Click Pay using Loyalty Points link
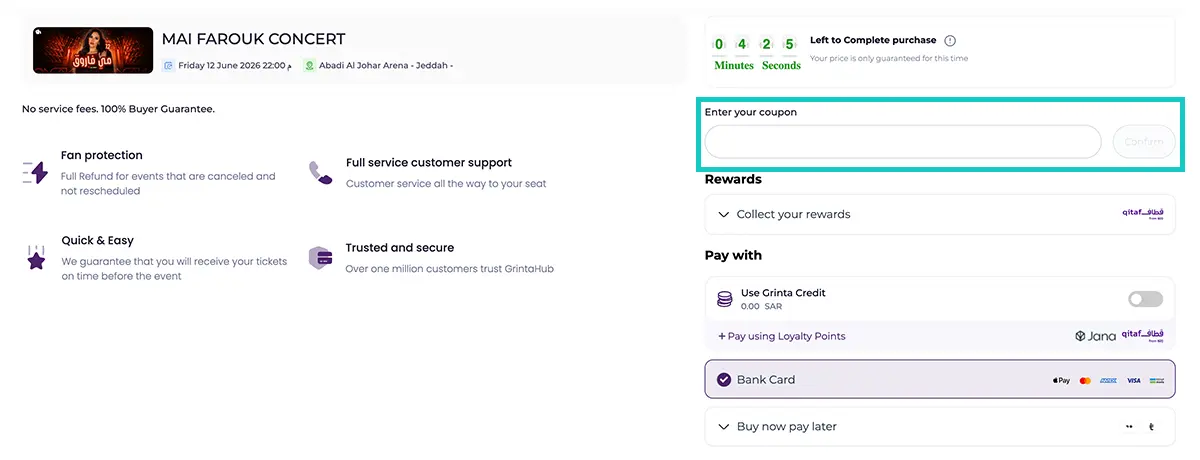 click(x=782, y=336)
